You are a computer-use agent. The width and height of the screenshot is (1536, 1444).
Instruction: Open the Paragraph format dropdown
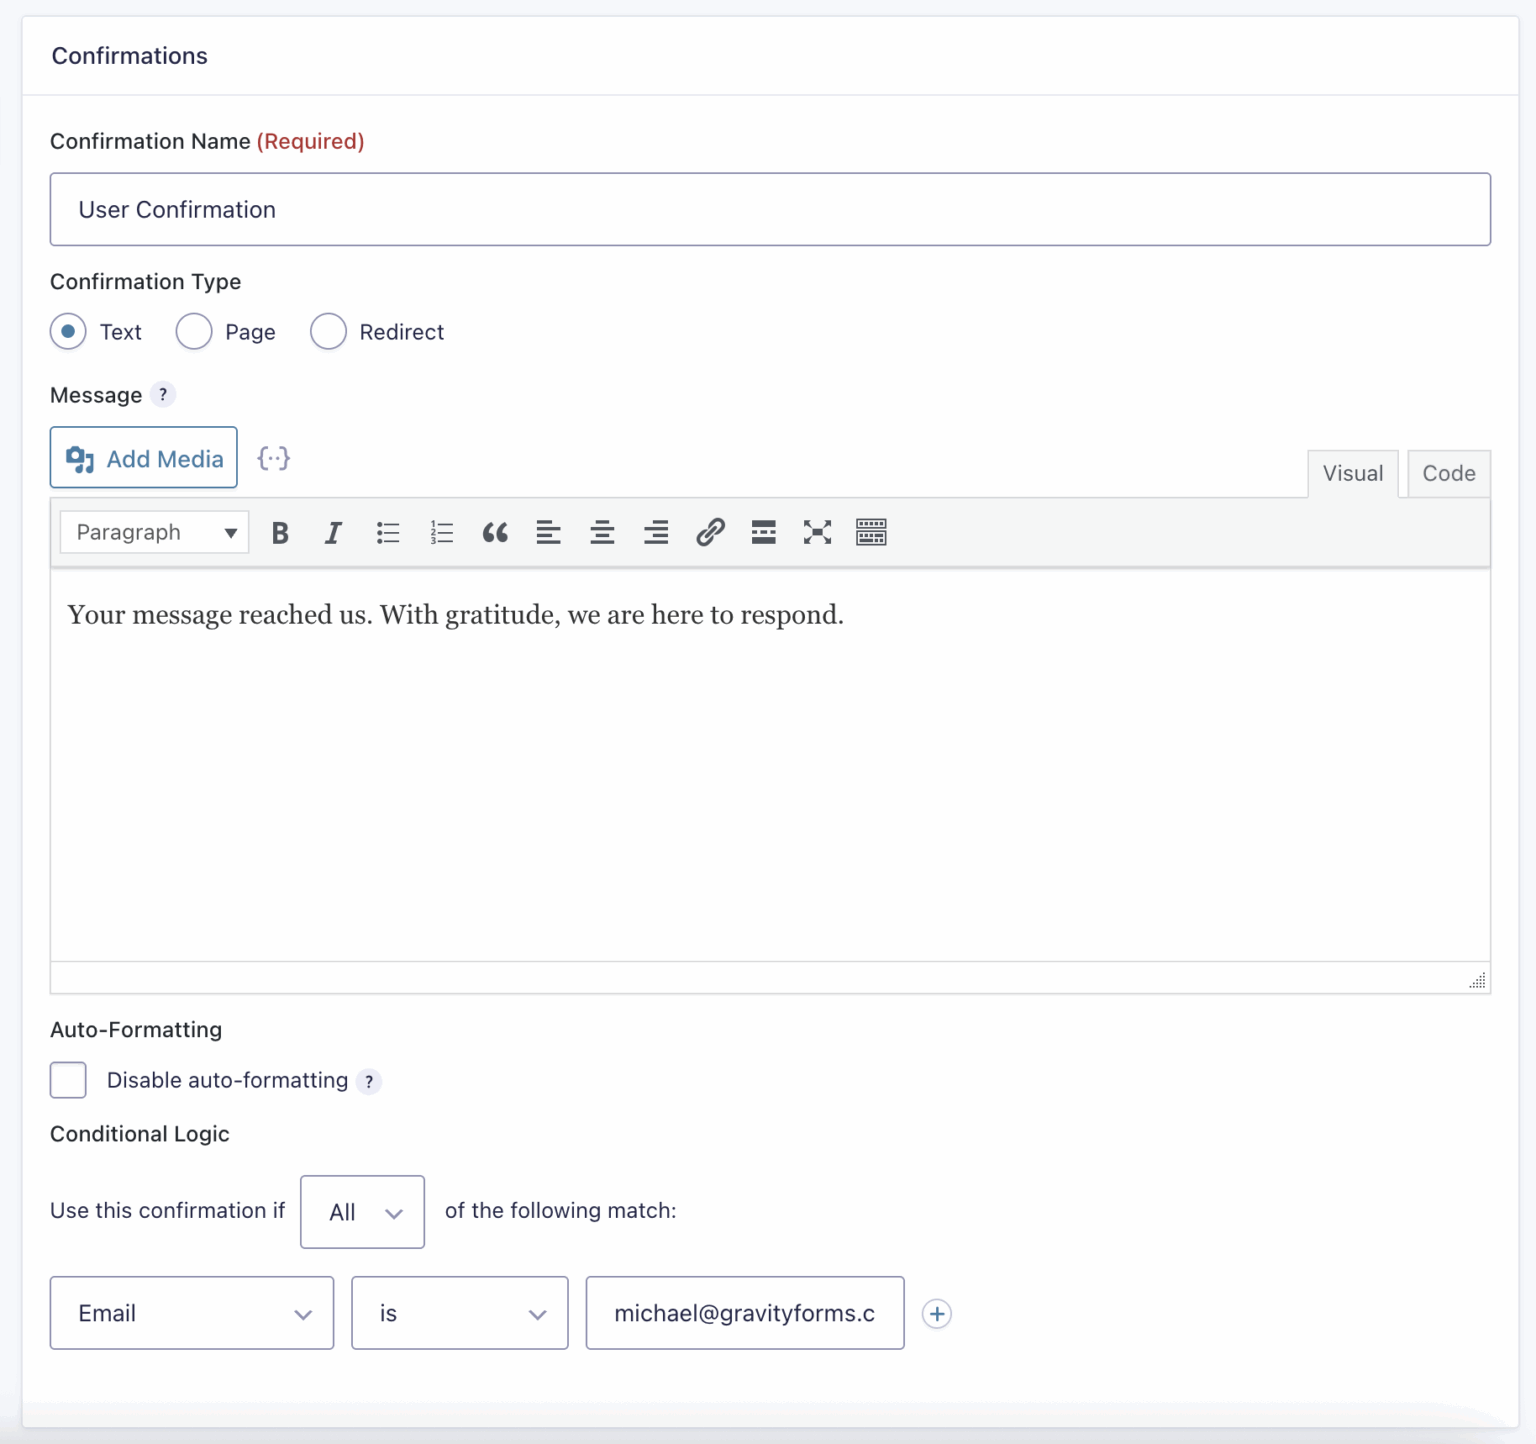[153, 532]
